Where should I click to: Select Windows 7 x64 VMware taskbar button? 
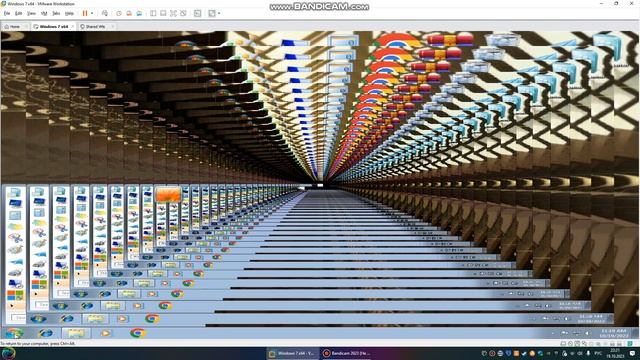point(292,353)
